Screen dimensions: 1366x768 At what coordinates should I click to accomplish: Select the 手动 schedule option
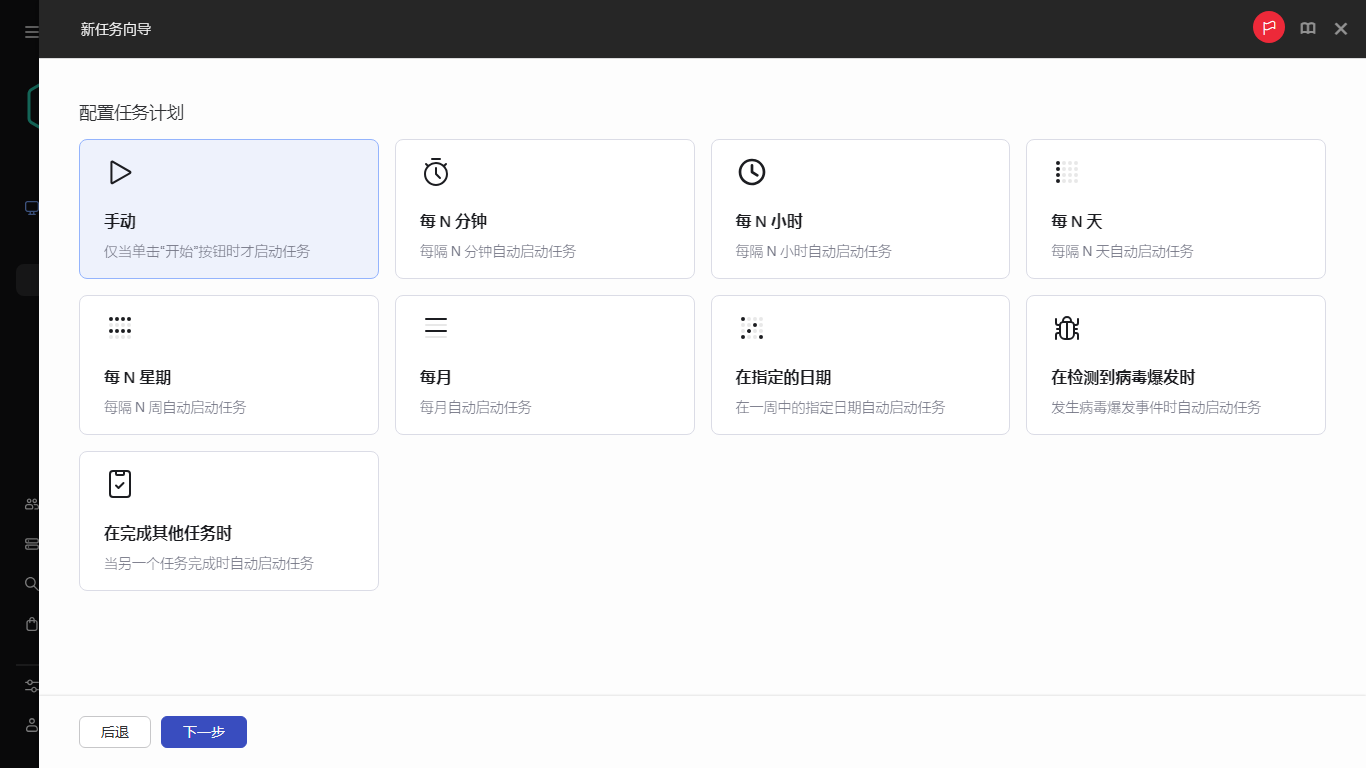[x=228, y=208]
